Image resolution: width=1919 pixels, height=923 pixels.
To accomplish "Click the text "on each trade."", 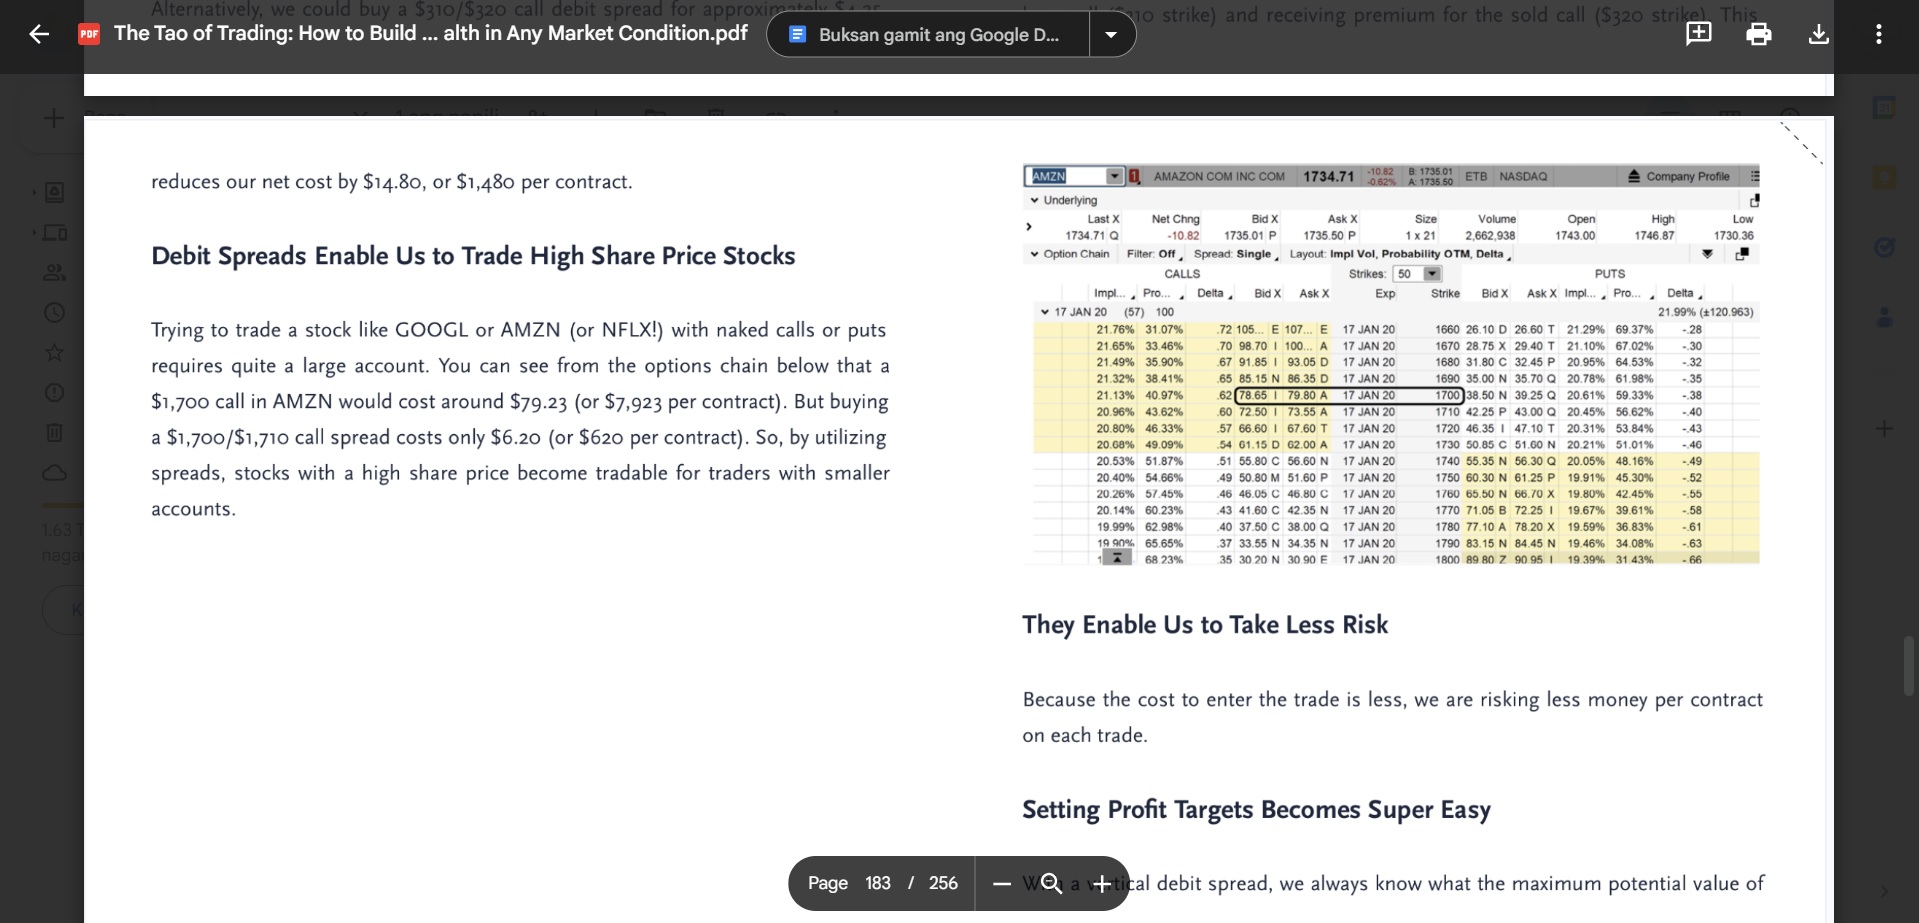I will [1085, 735].
